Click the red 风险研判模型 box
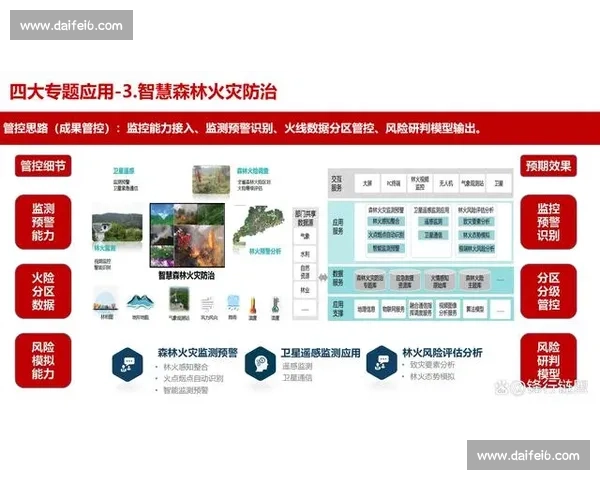 (x=548, y=361)
